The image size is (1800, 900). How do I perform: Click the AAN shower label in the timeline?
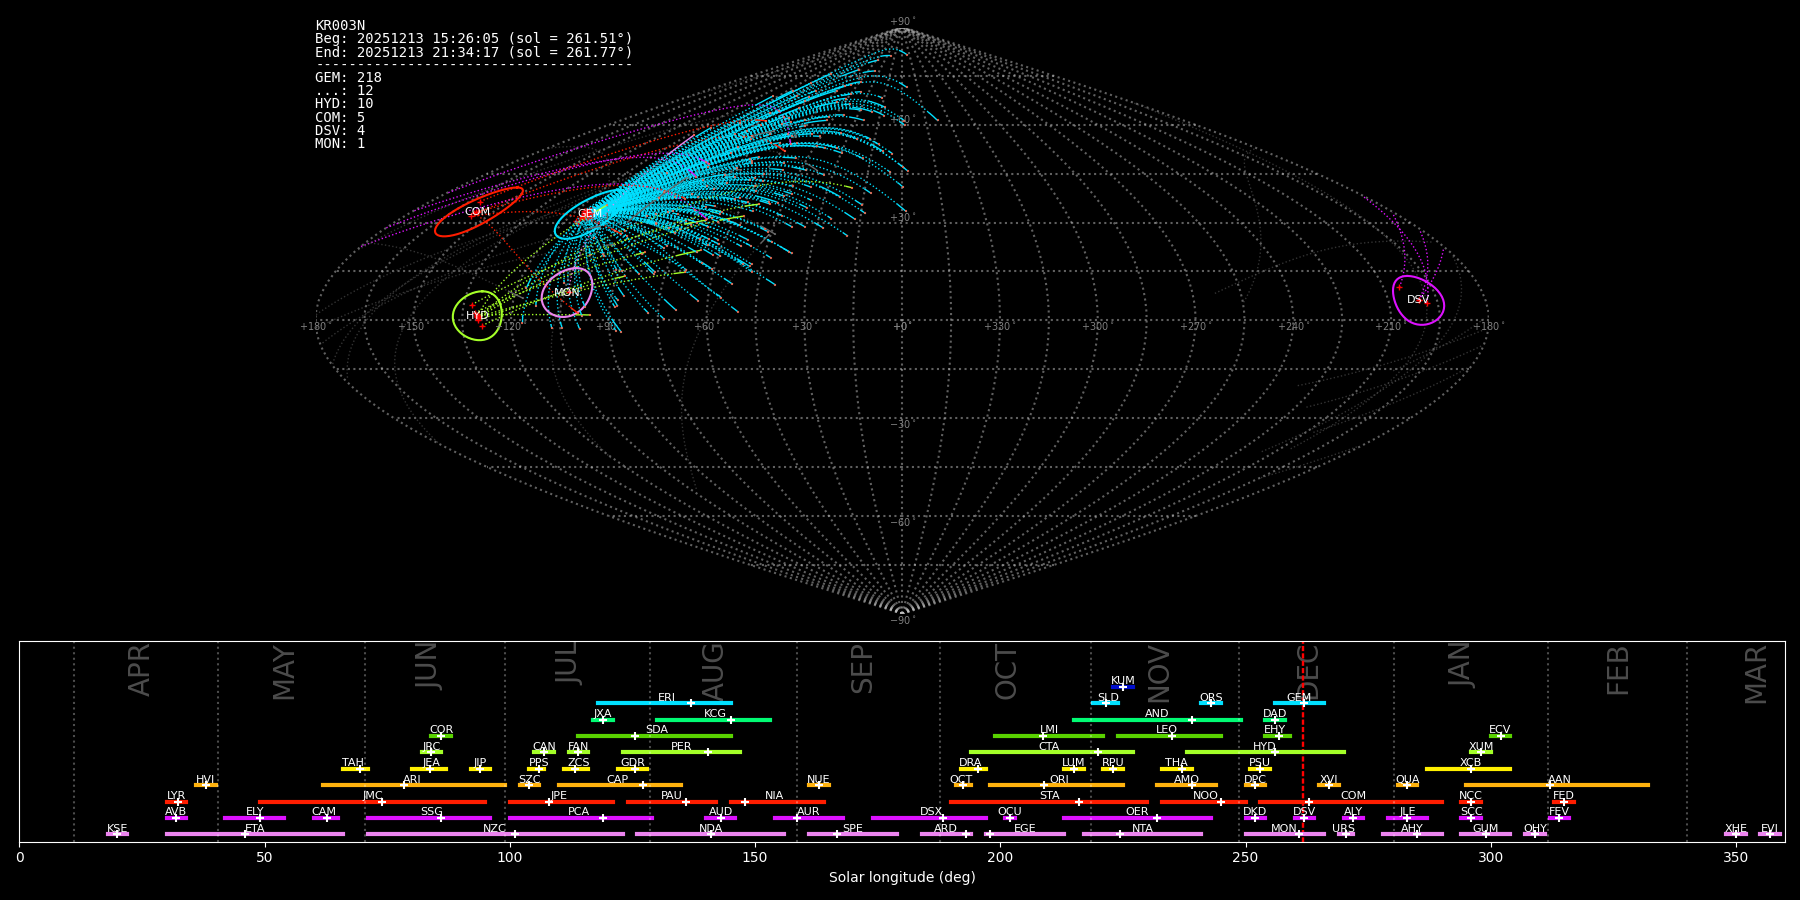[x=1559, y=779]
